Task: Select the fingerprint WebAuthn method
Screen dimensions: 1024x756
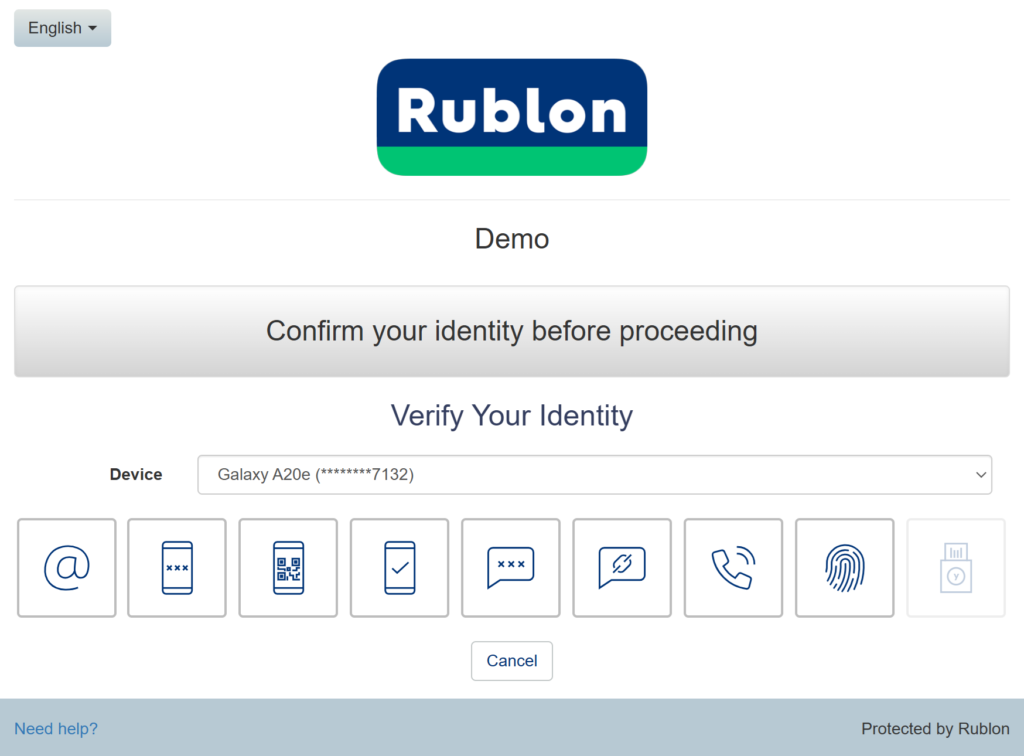Action: (844, 568)
